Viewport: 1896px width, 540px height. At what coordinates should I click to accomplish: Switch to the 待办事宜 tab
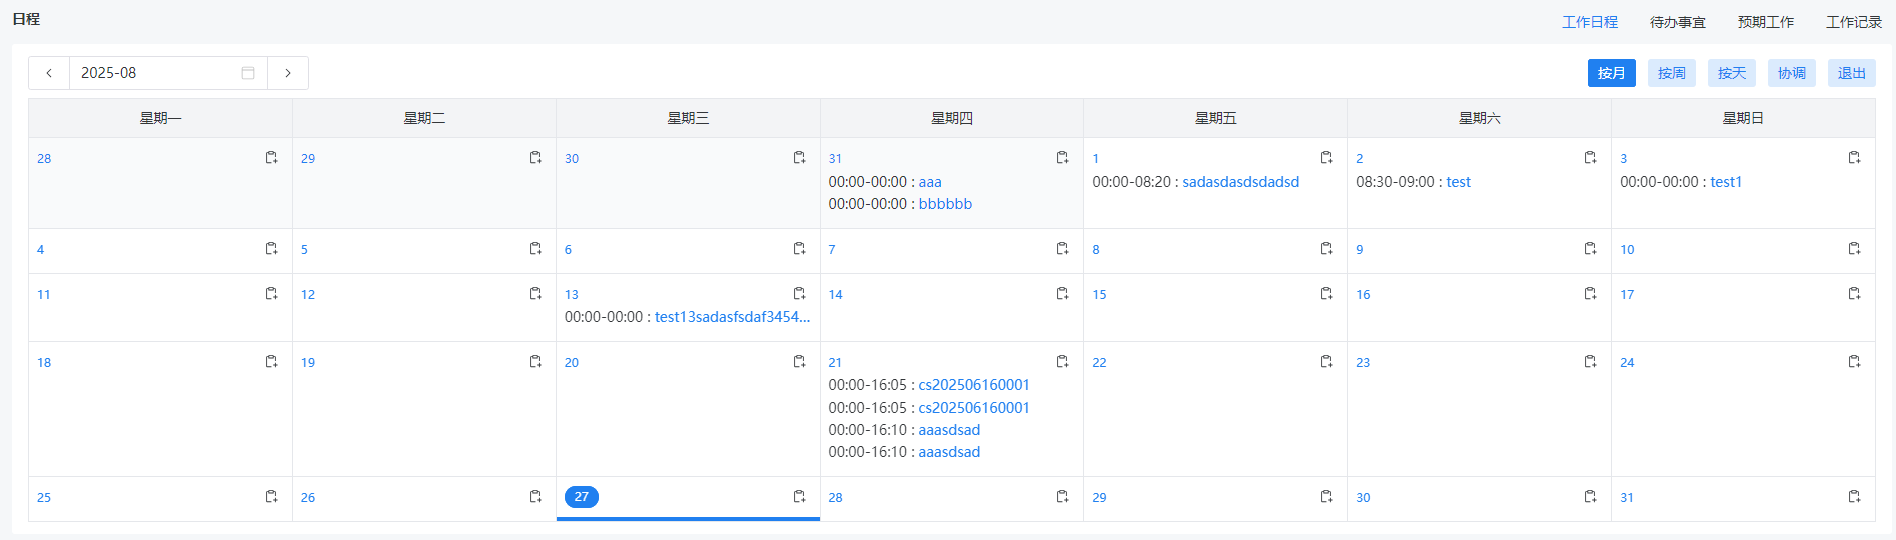click(1677, 22)
